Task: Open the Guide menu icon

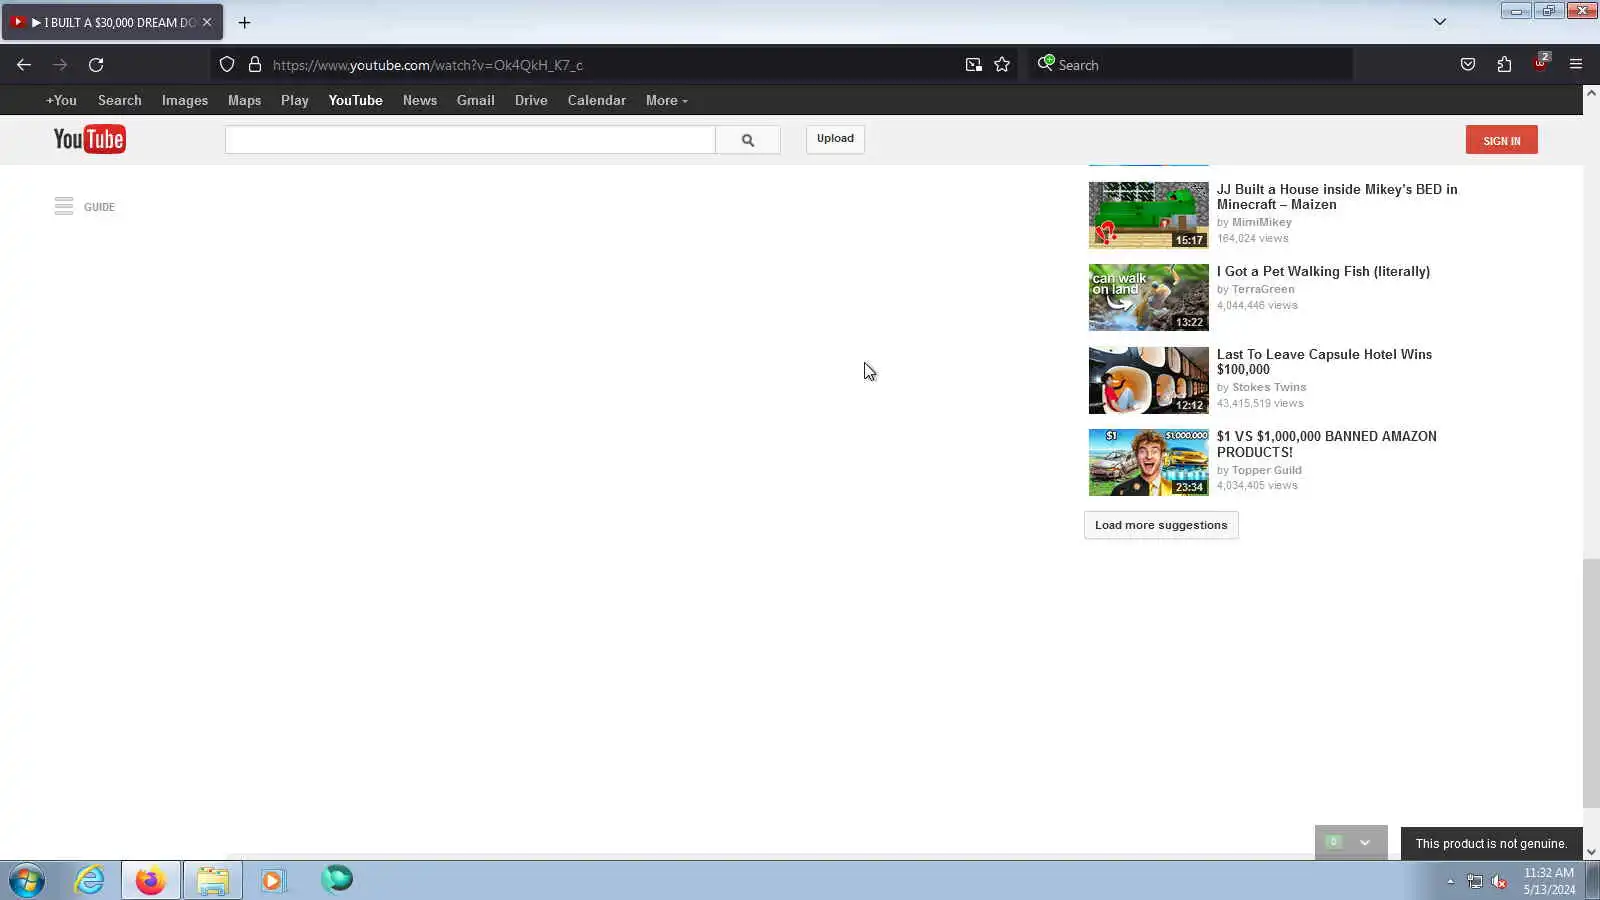Action: 64,206
